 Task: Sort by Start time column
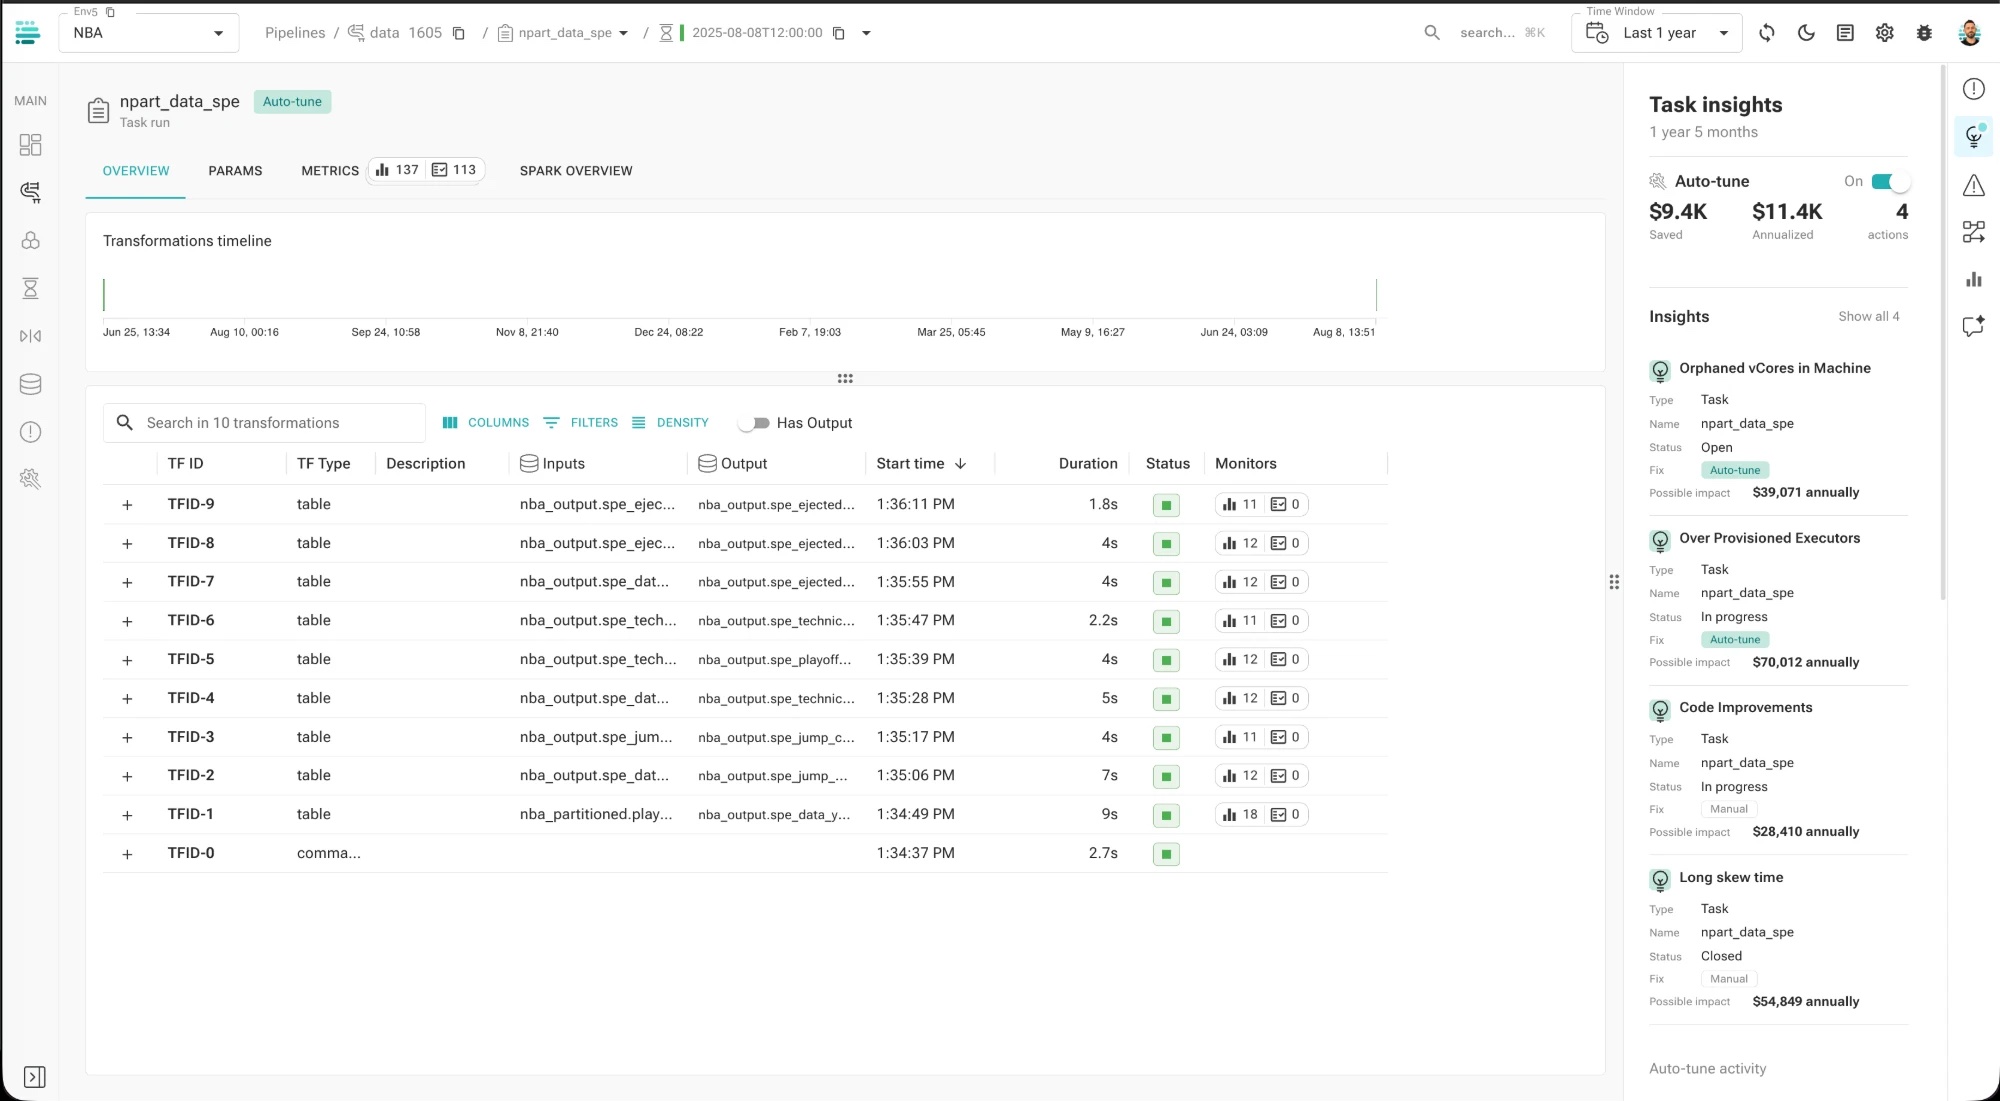point(921,464)
